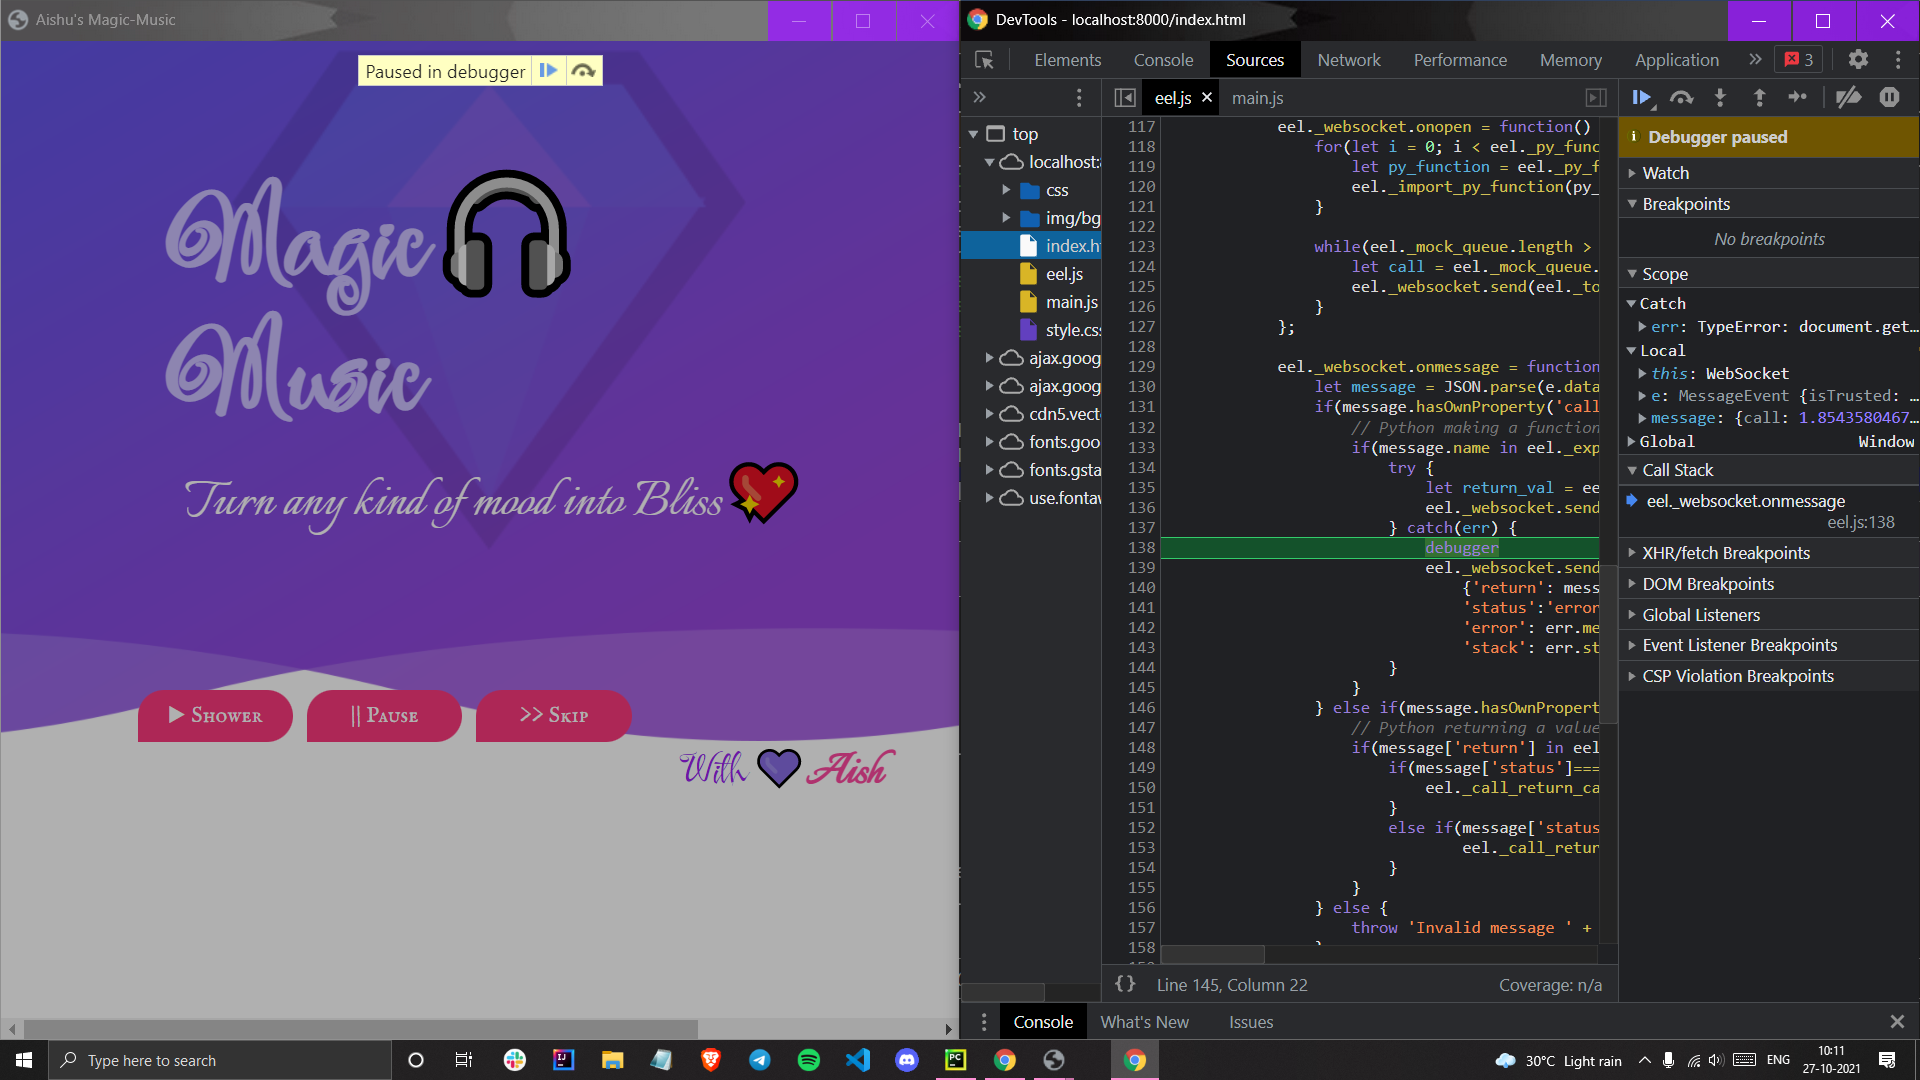Screen dimensions: 1920x1080
Task: Click the Step out of function icon
Action: [x=1759, y=97]
